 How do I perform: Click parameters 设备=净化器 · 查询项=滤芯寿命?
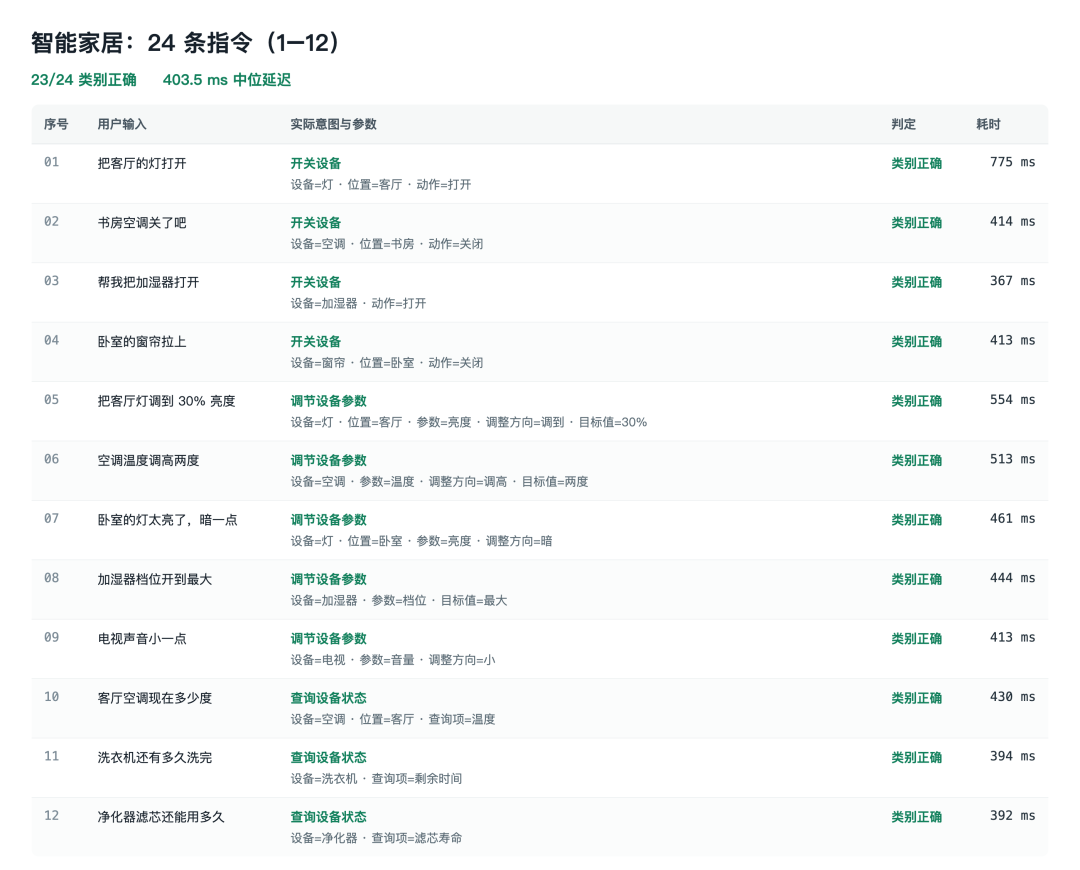tap(376, 838)
